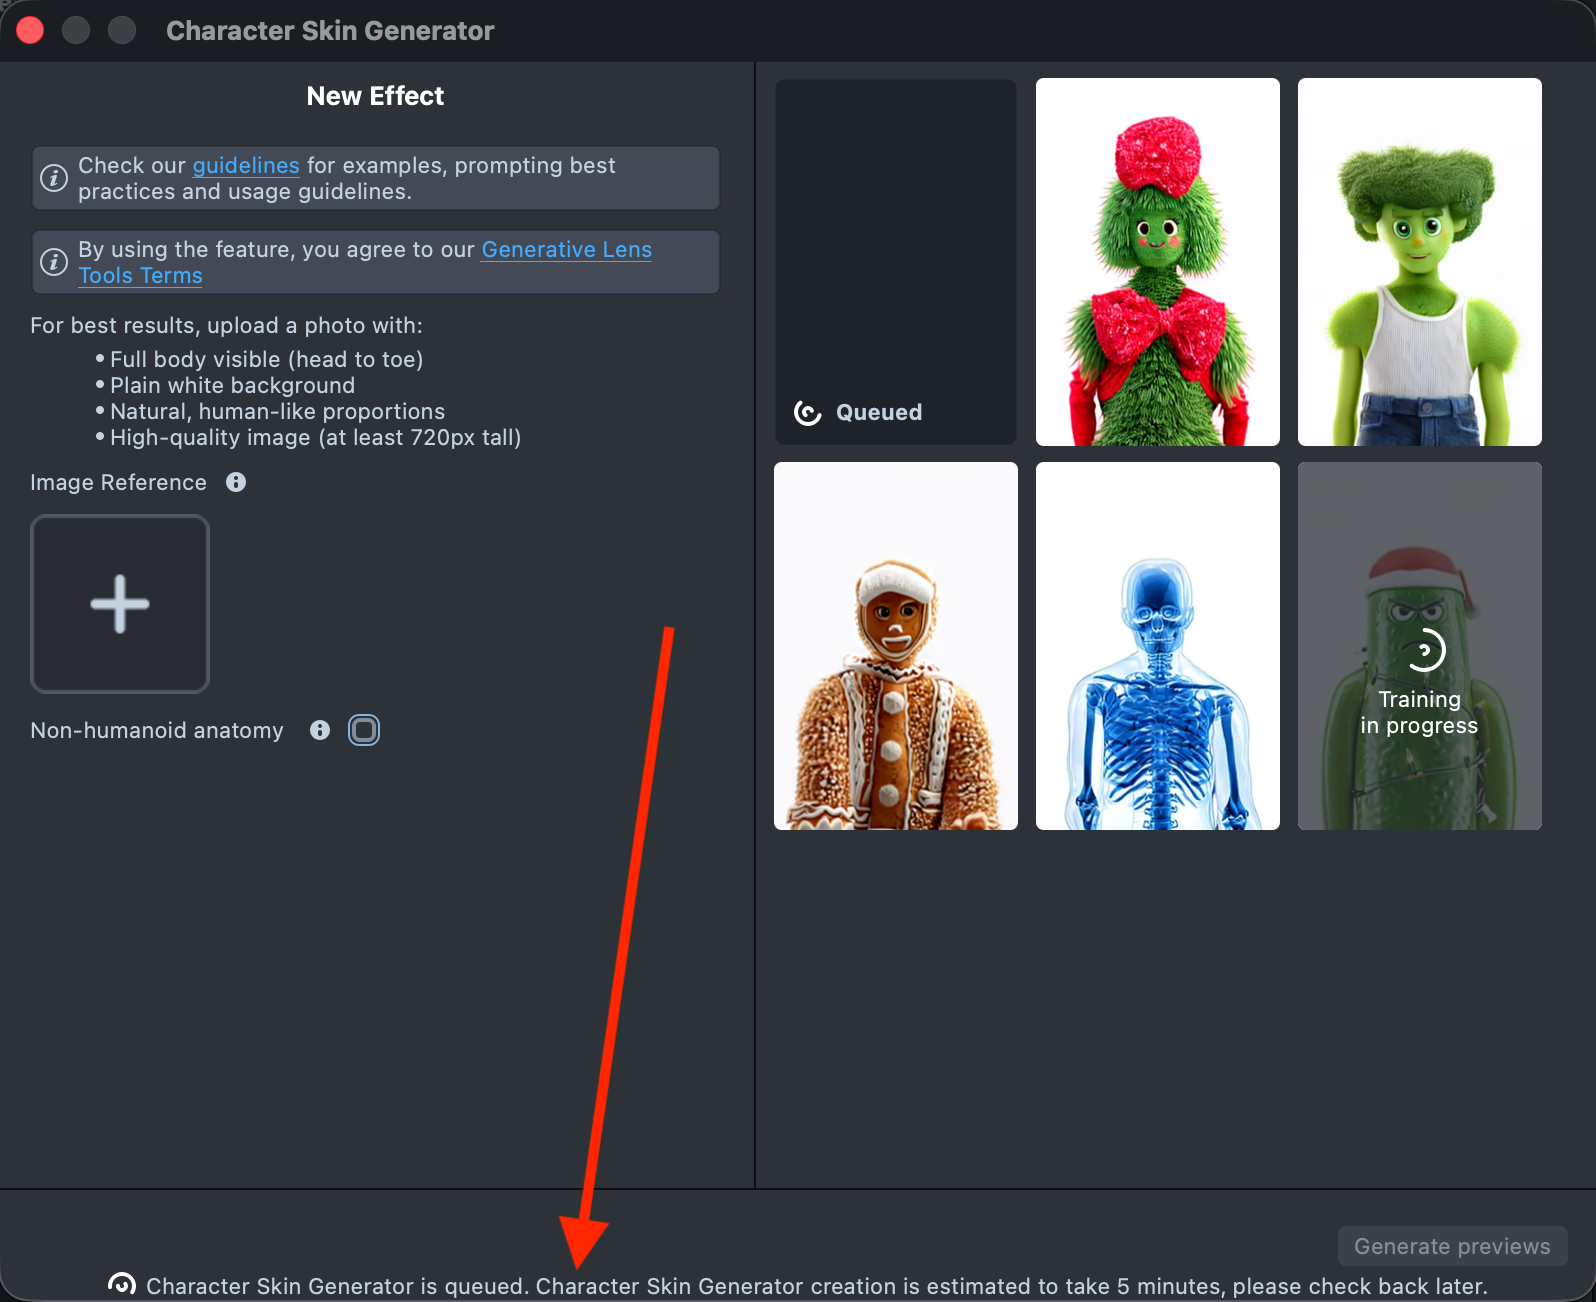Image resolution: width=1596 pixels, height=1302 pixels.
Task: Click the info icon beside Non-humanoid anatomy
Action: tap(320, 730)
